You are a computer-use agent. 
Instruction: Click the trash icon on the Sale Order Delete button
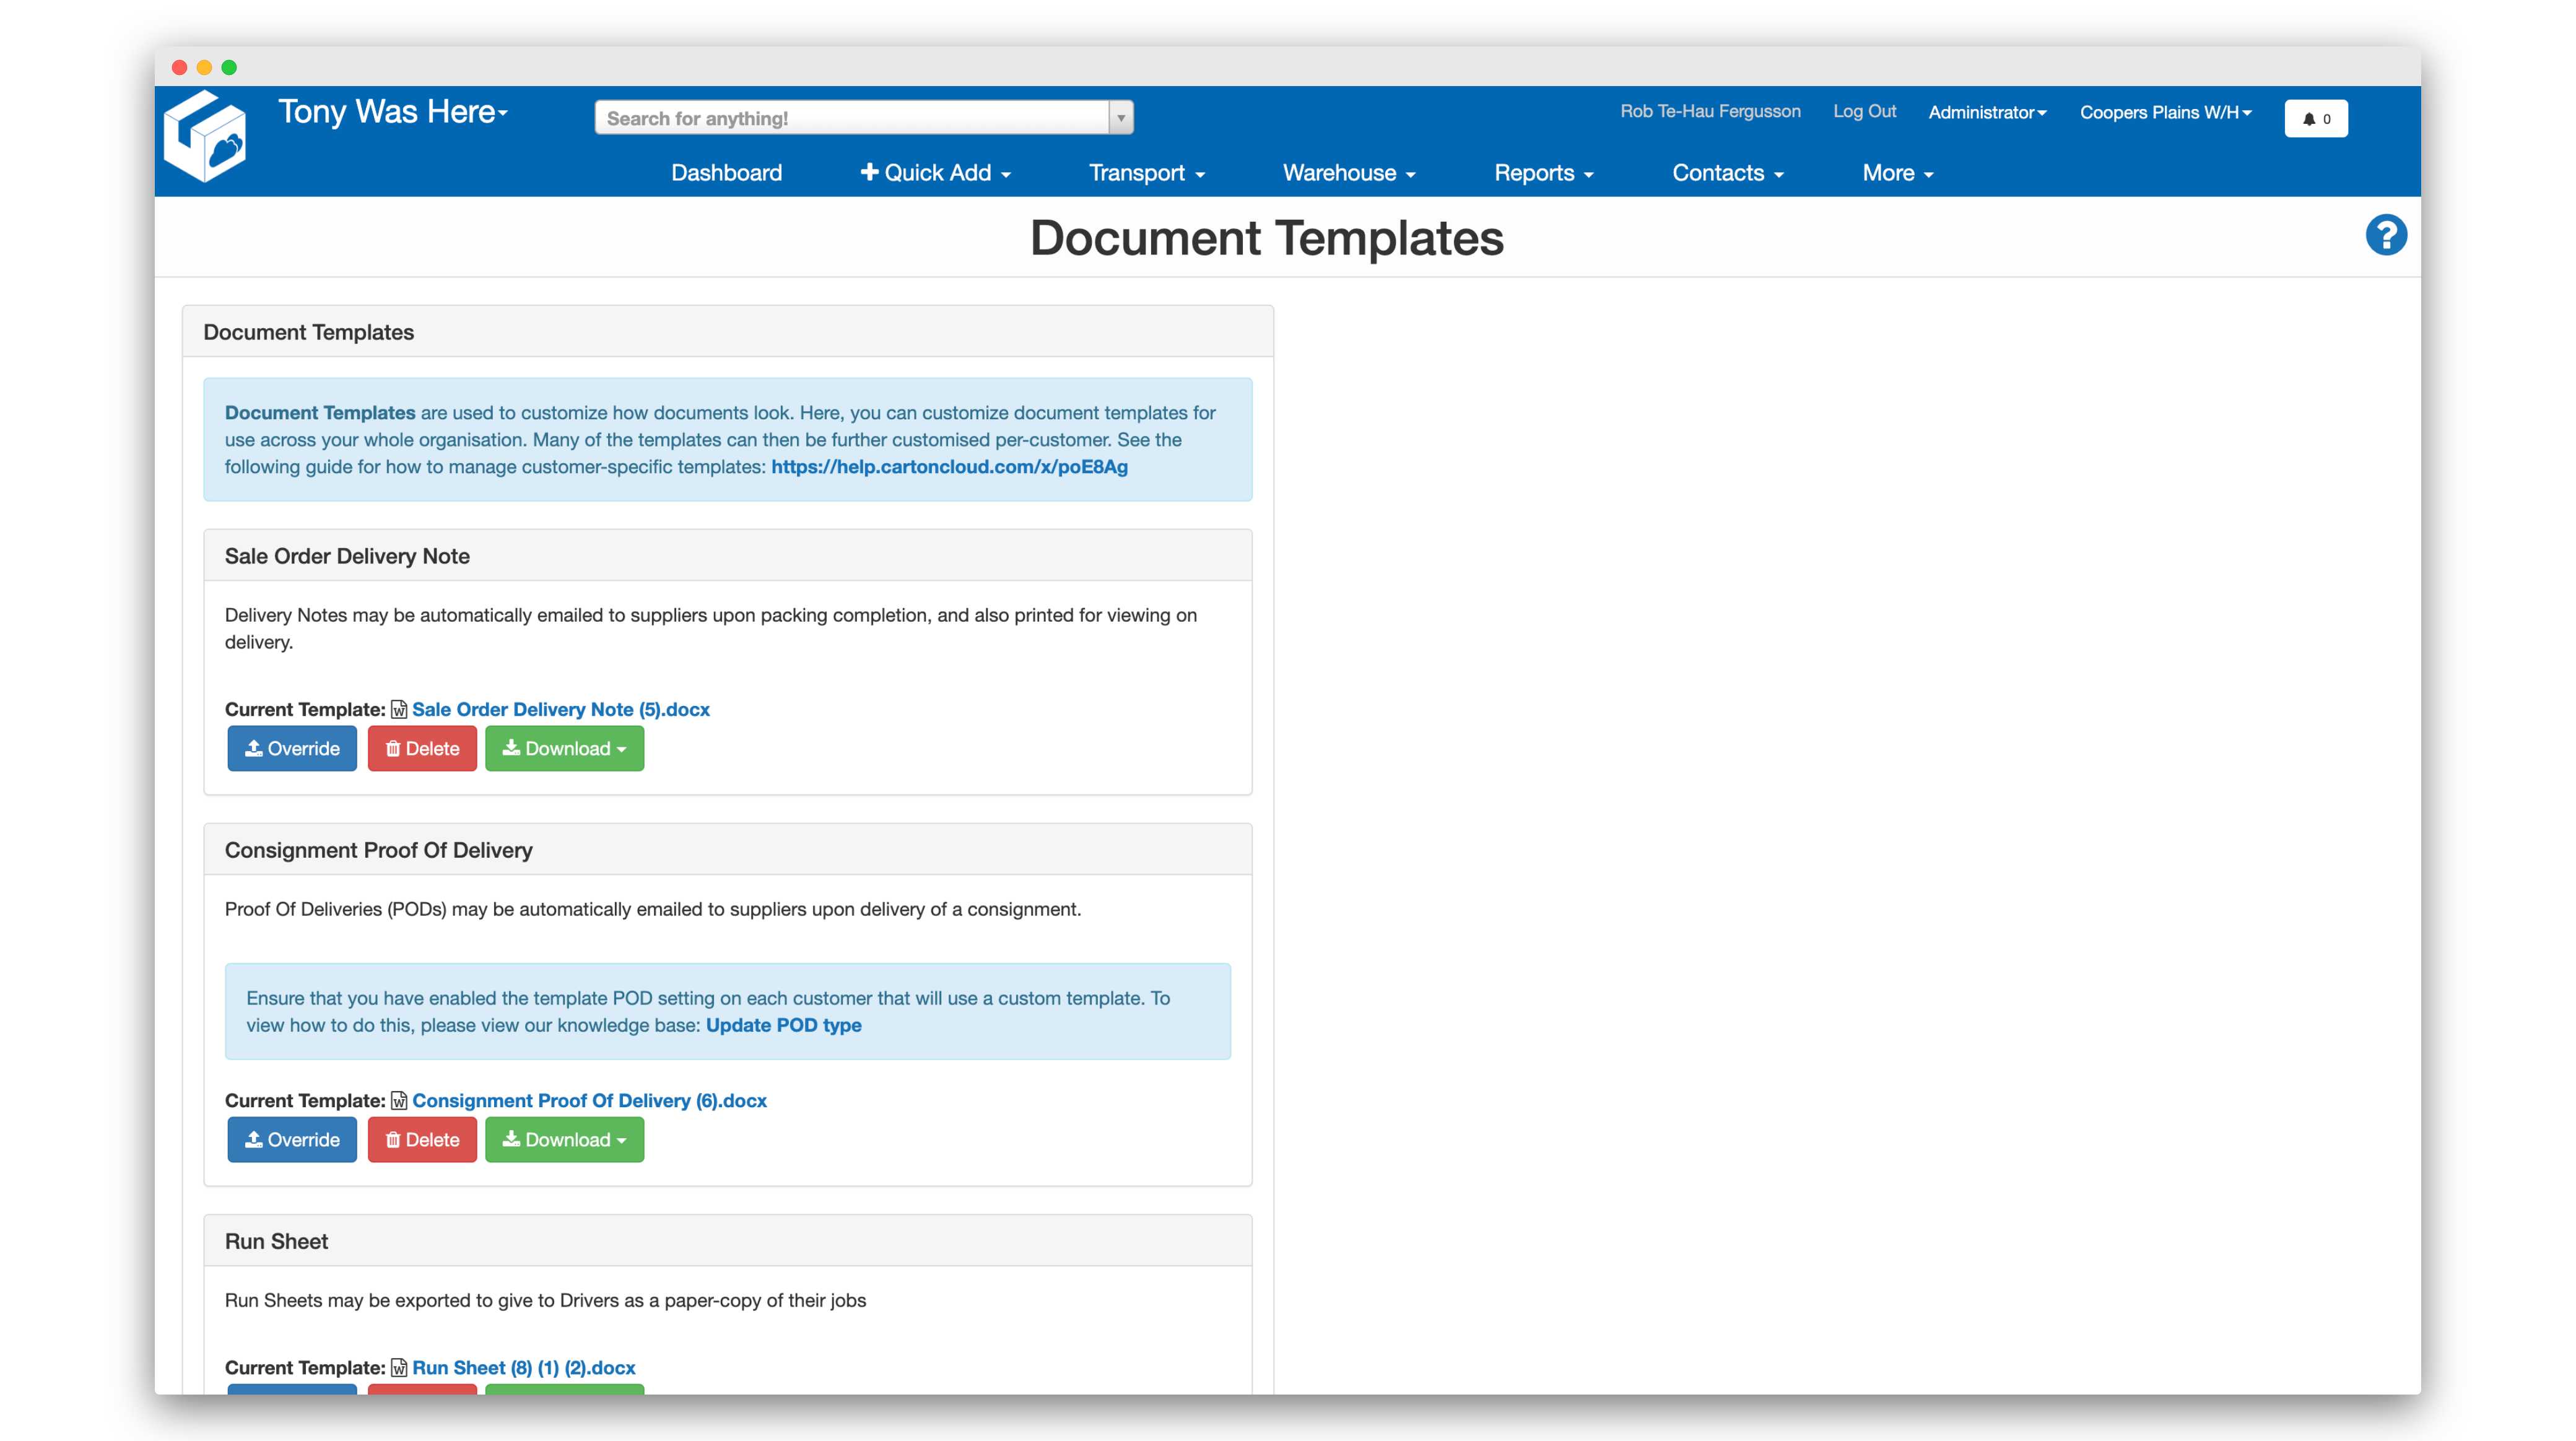pos(394,748)
